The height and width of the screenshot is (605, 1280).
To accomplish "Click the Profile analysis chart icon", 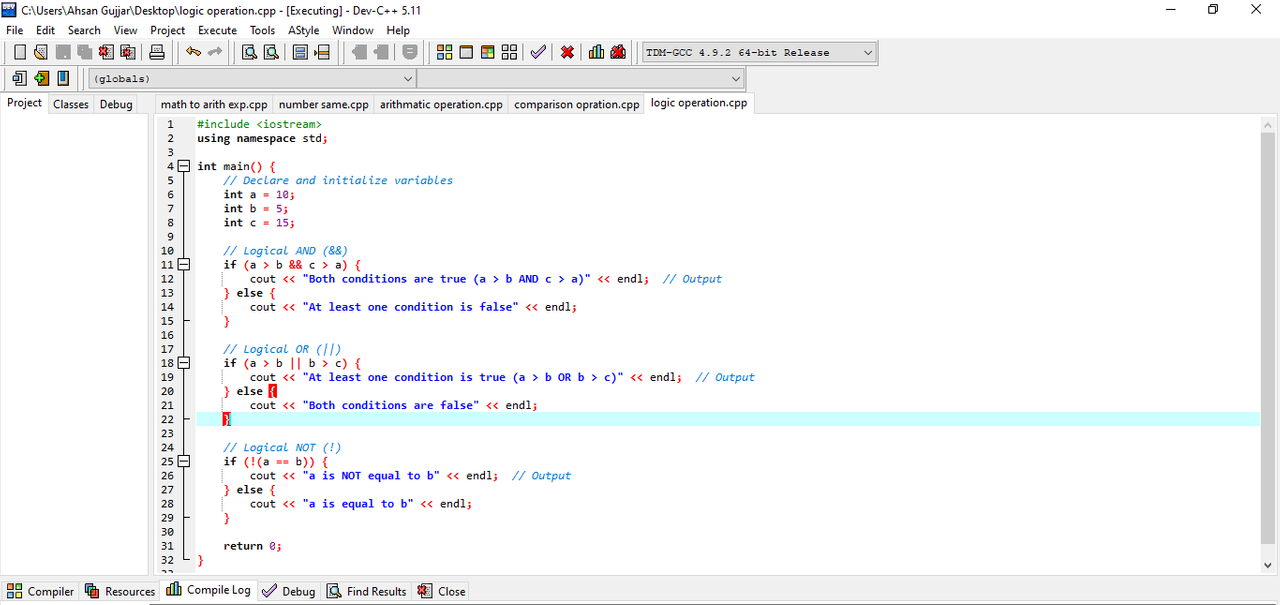I will click(596, 52).
